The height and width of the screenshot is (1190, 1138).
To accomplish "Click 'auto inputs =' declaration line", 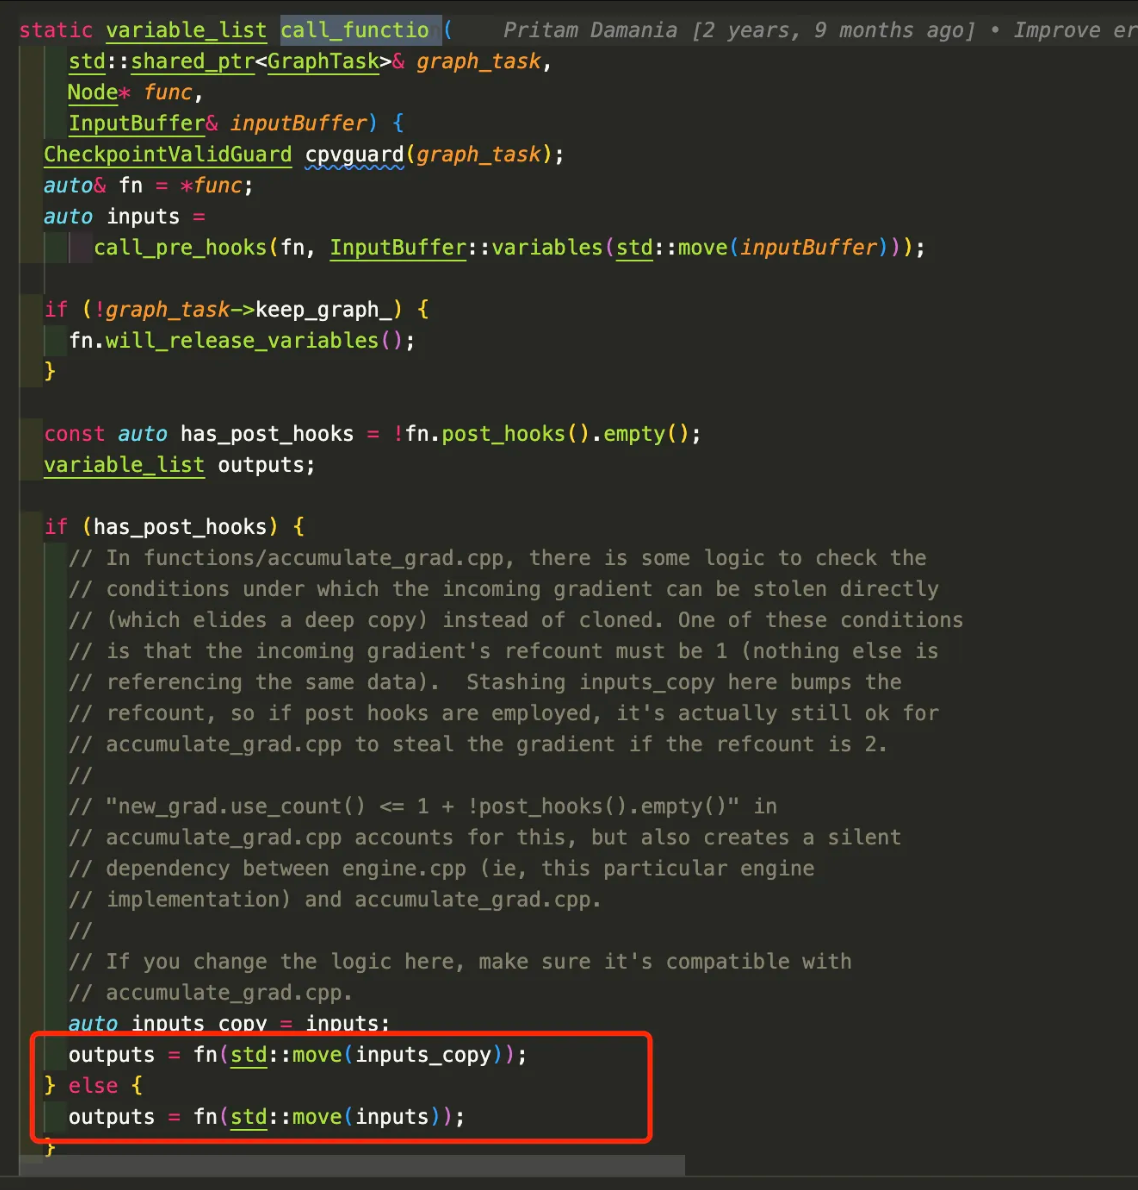I will pos(125,217).
